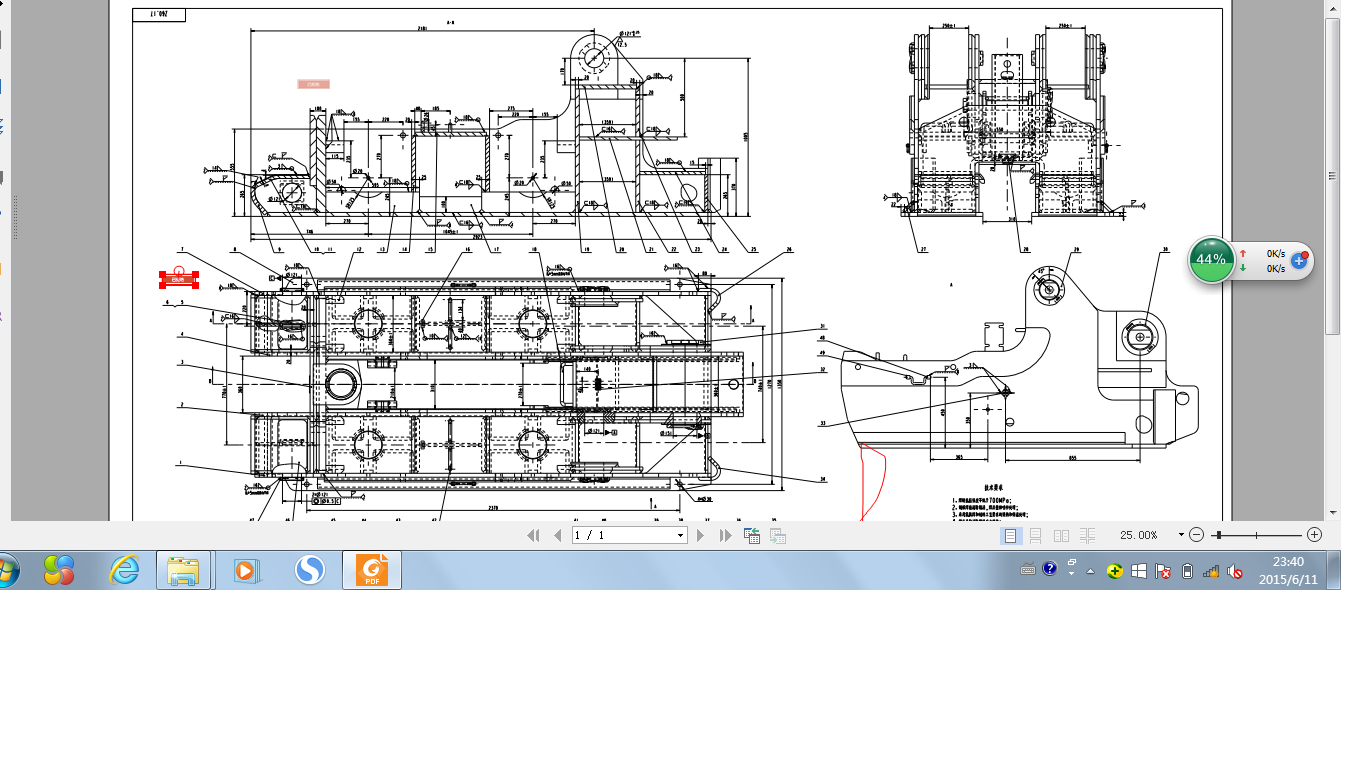The image size is (1366, 768).
Task: Click the 25.00% zoom value
Action: click(x=1139, y=535)
